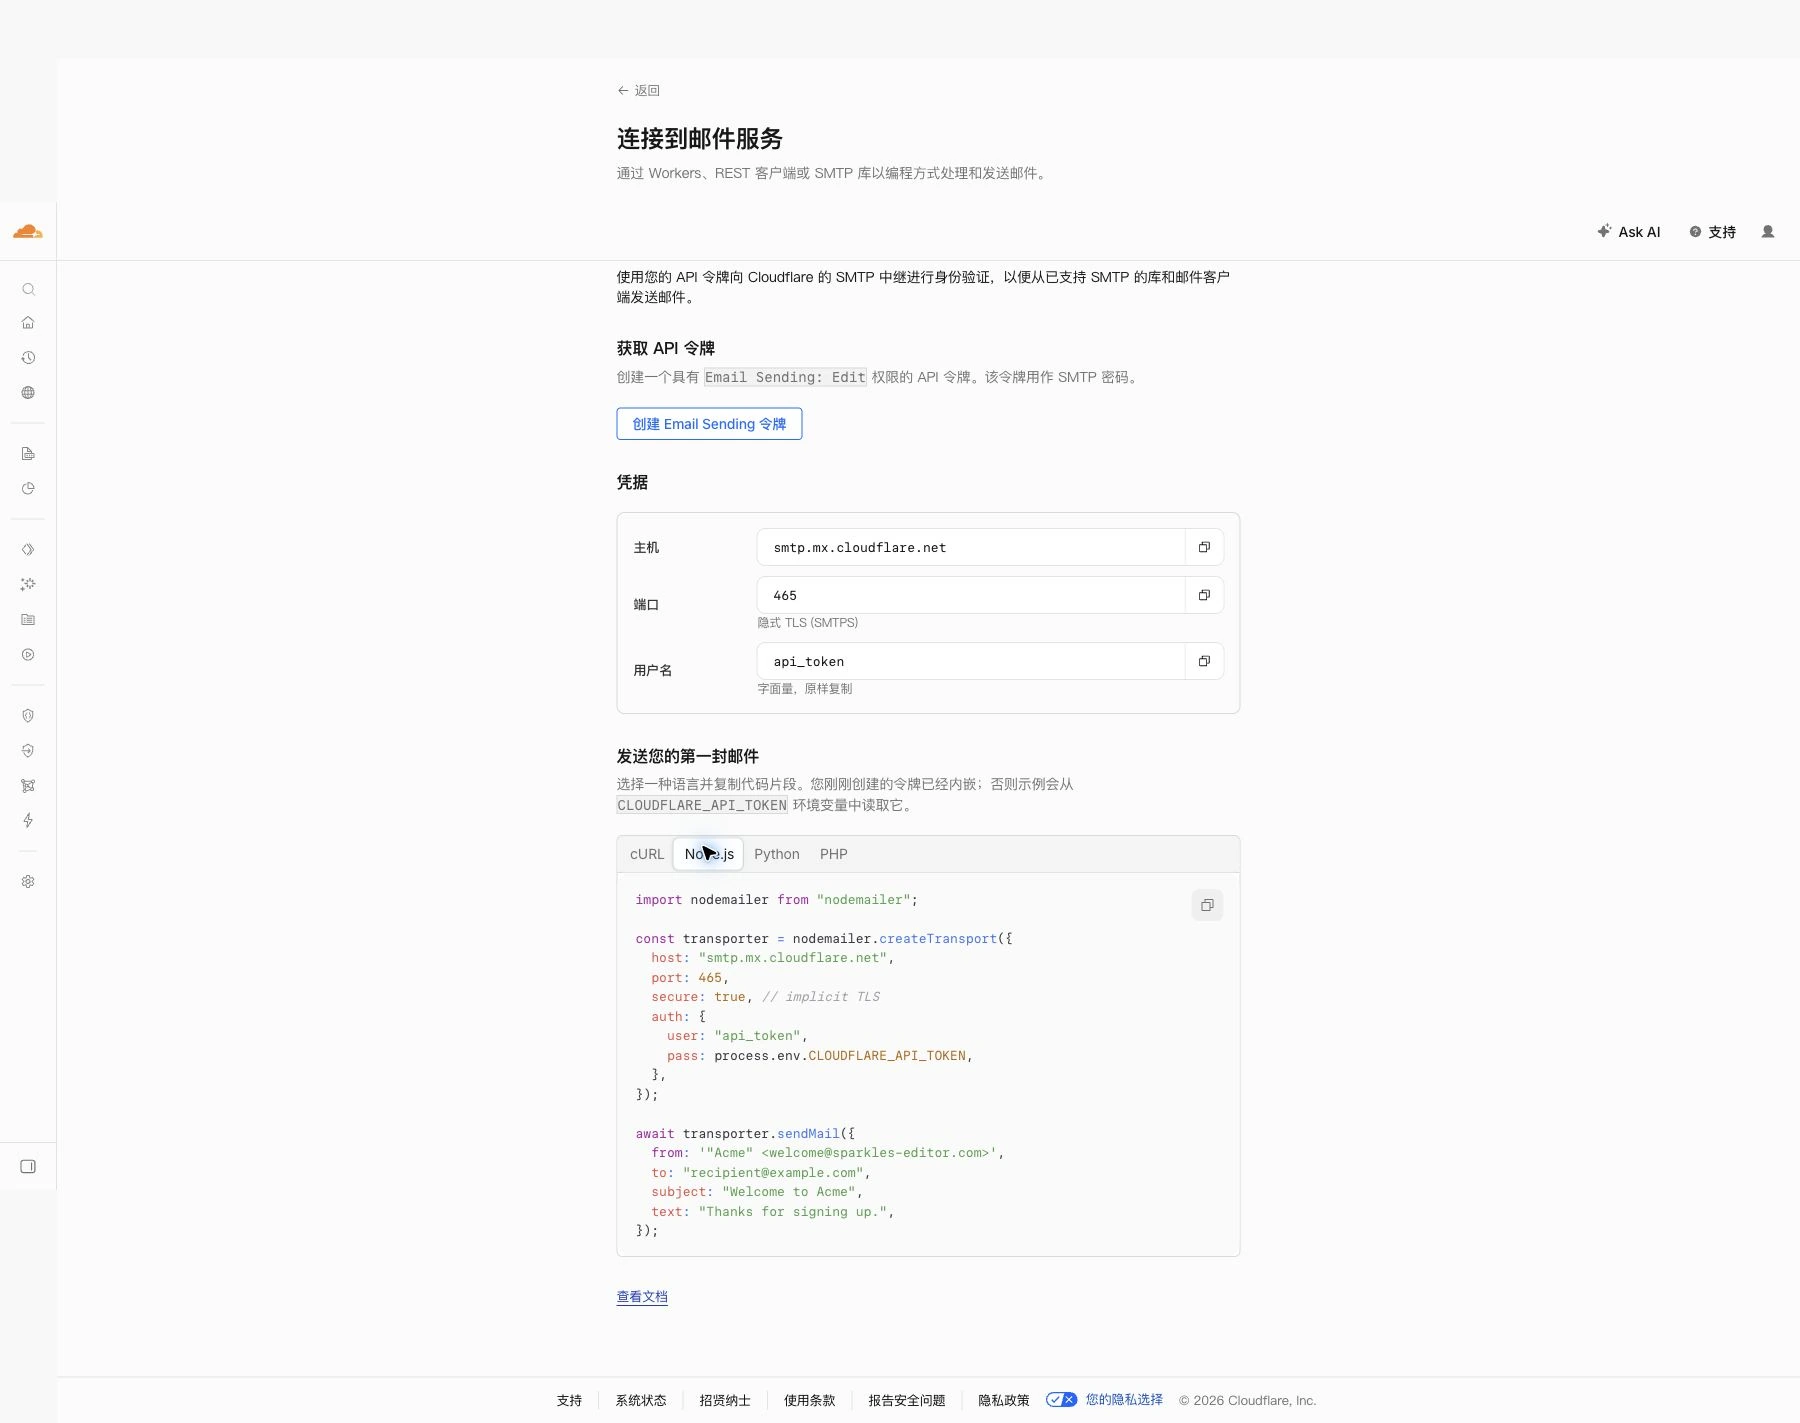The image size is (1800, 1423).
Task: Open the 支持 help menu in header
Action: click(1712, 232)
